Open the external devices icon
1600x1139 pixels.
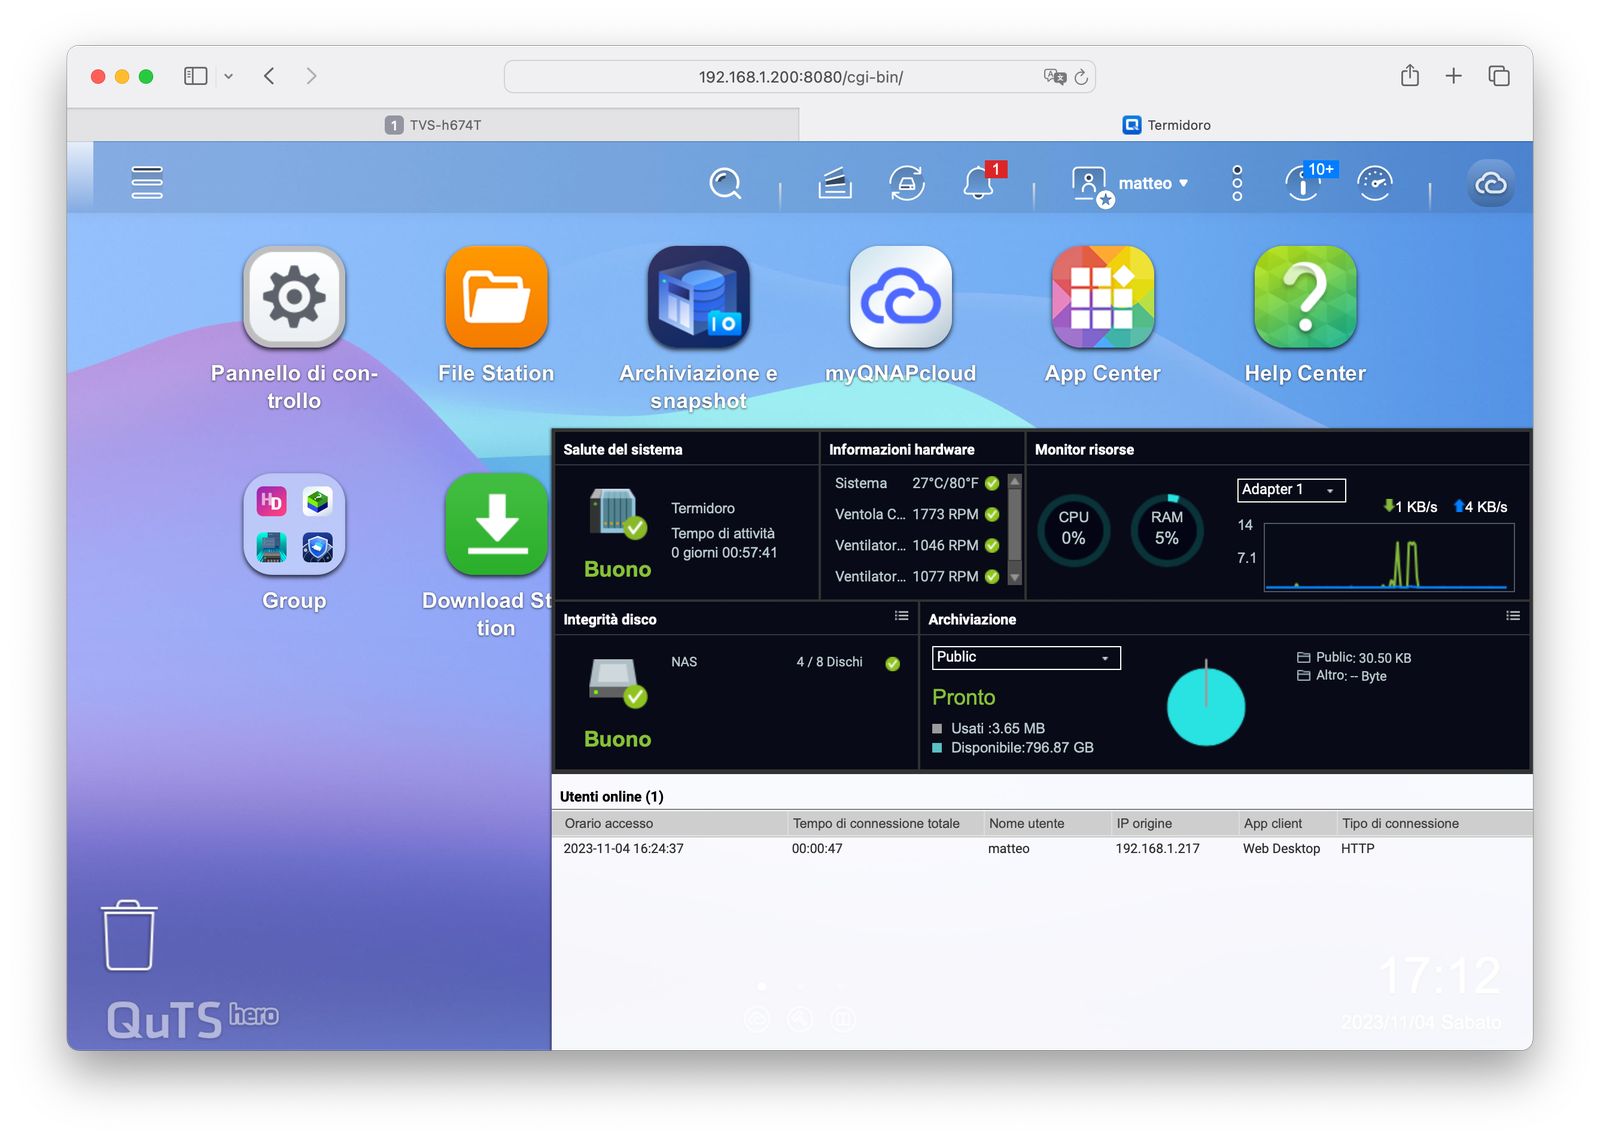click(907, 183)
